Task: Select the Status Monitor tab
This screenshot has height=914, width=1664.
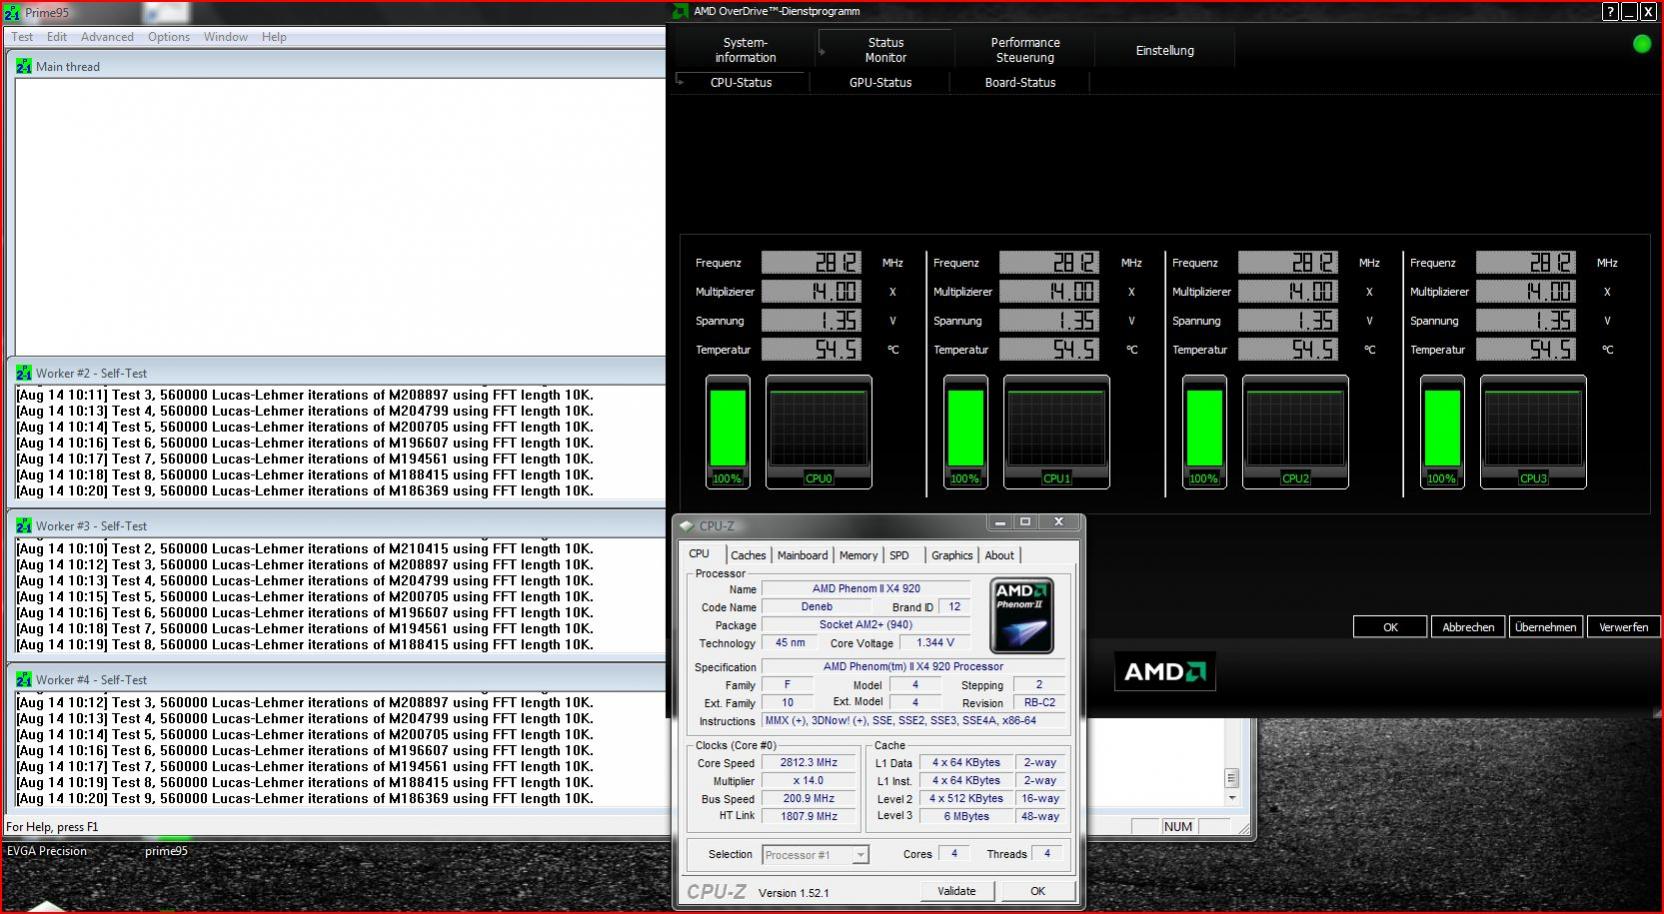Action: 886,50
